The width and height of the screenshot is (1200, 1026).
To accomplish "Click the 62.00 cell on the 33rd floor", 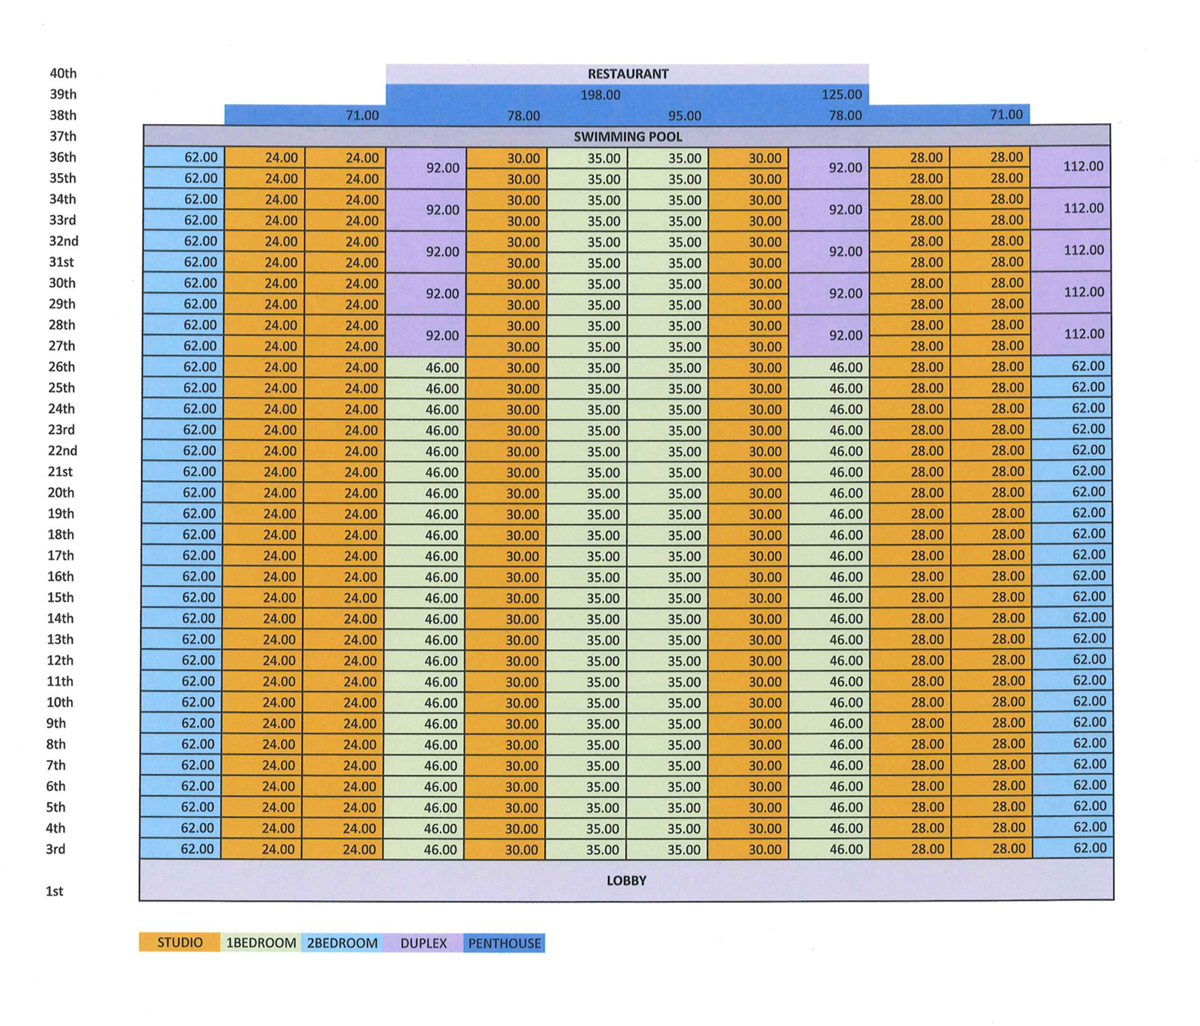I will (183, 220).
